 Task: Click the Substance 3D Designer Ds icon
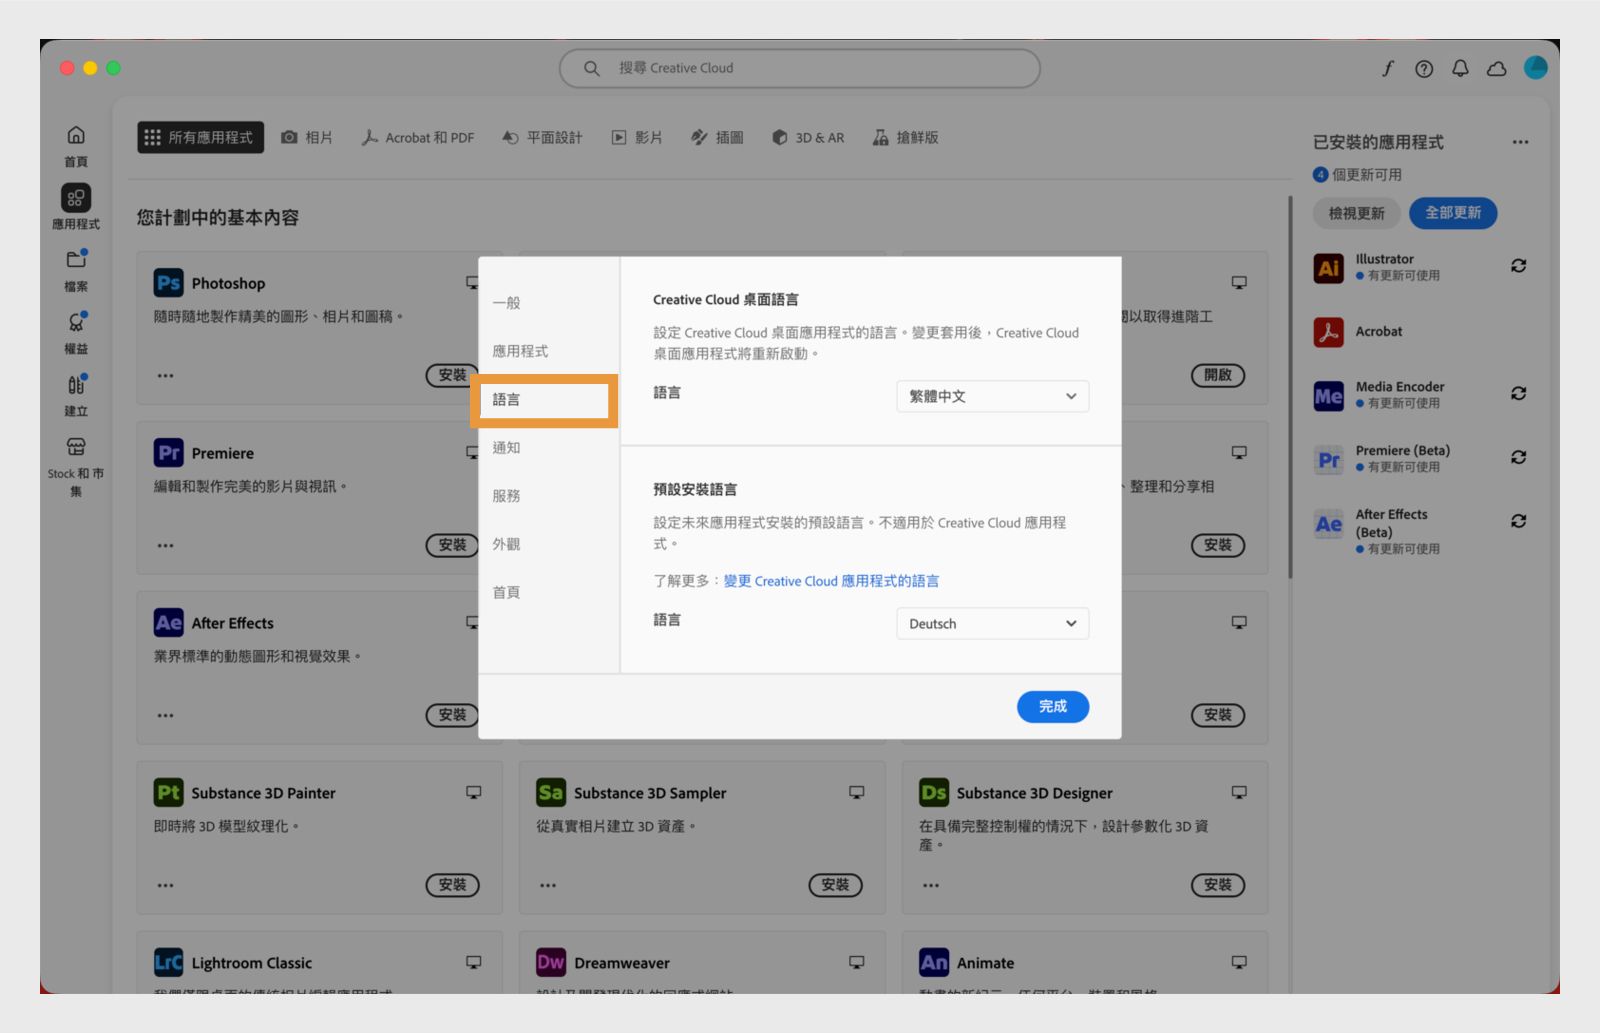(x=934, y=793)
